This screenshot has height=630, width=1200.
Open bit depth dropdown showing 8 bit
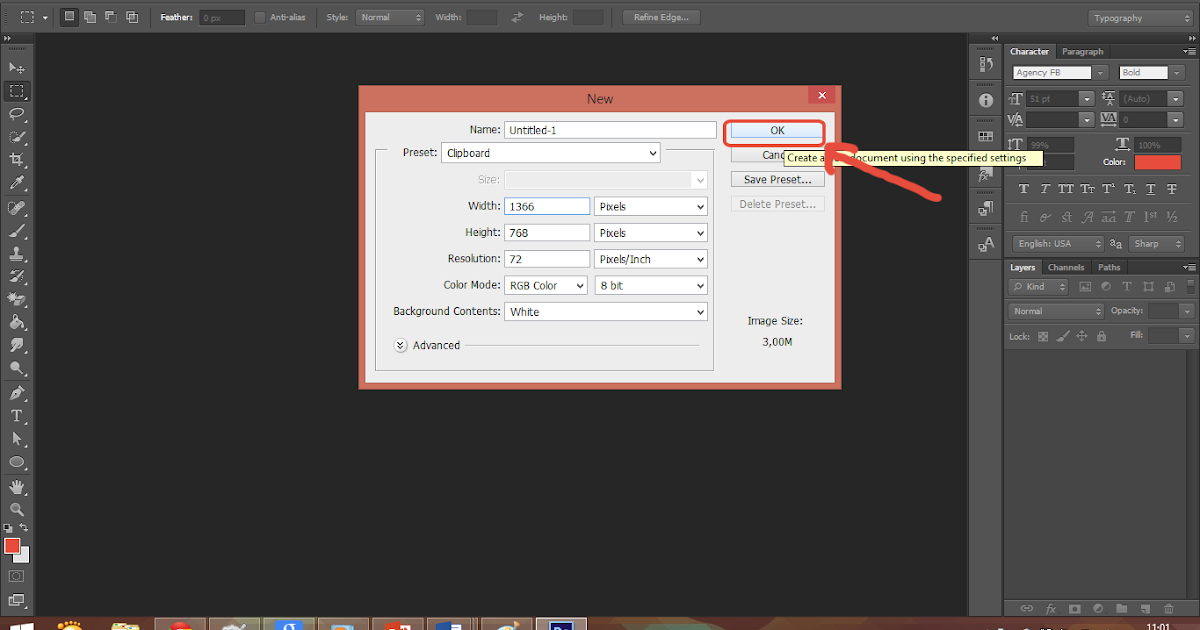tap(651, 285)
